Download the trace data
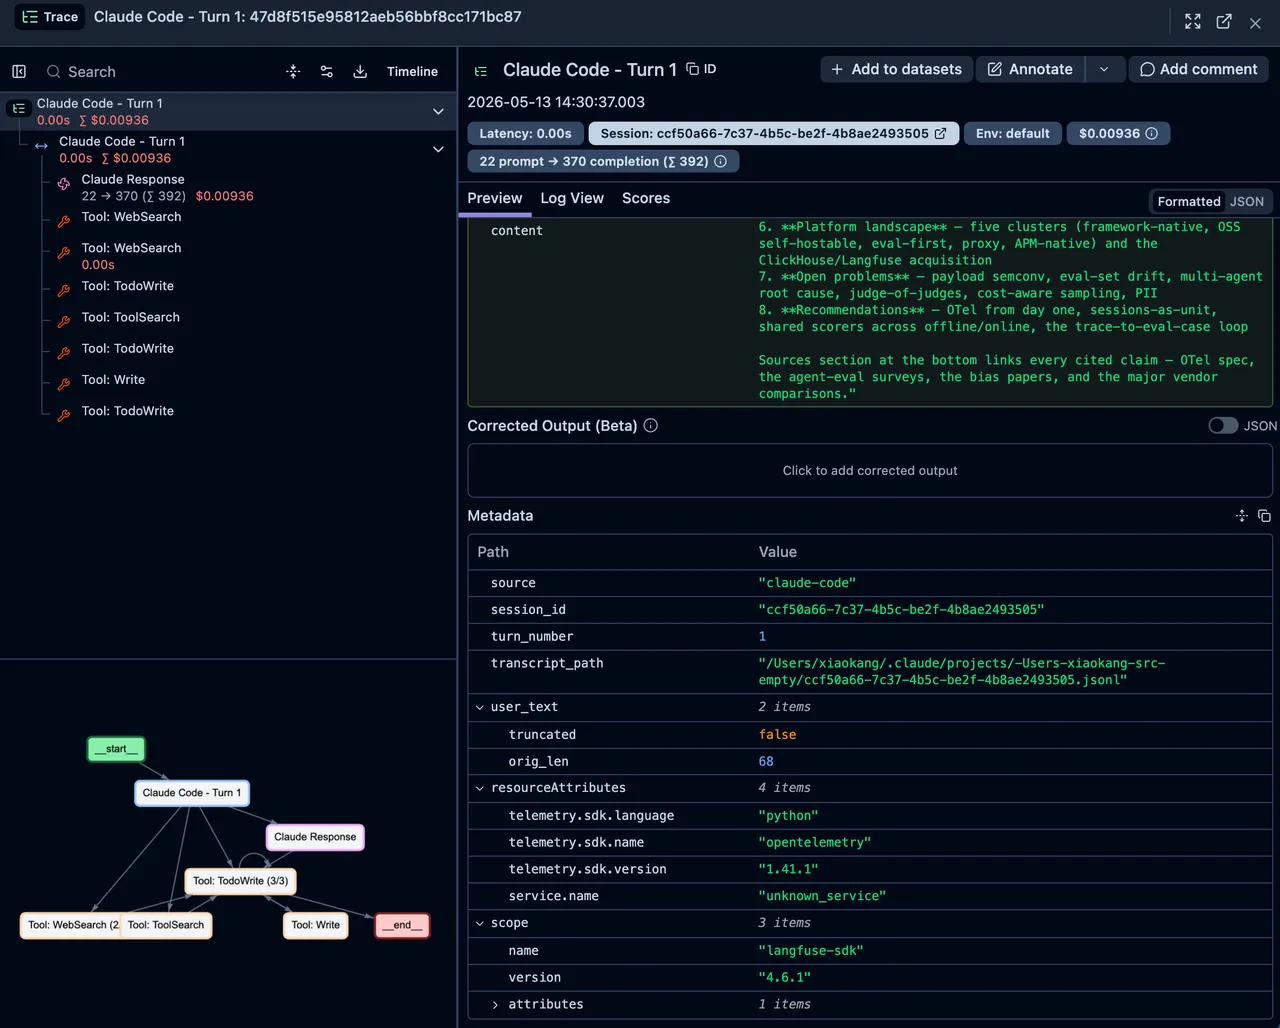Image resolution: width=1280 pixels, height=1028 pixels. [x=360, y=72]
